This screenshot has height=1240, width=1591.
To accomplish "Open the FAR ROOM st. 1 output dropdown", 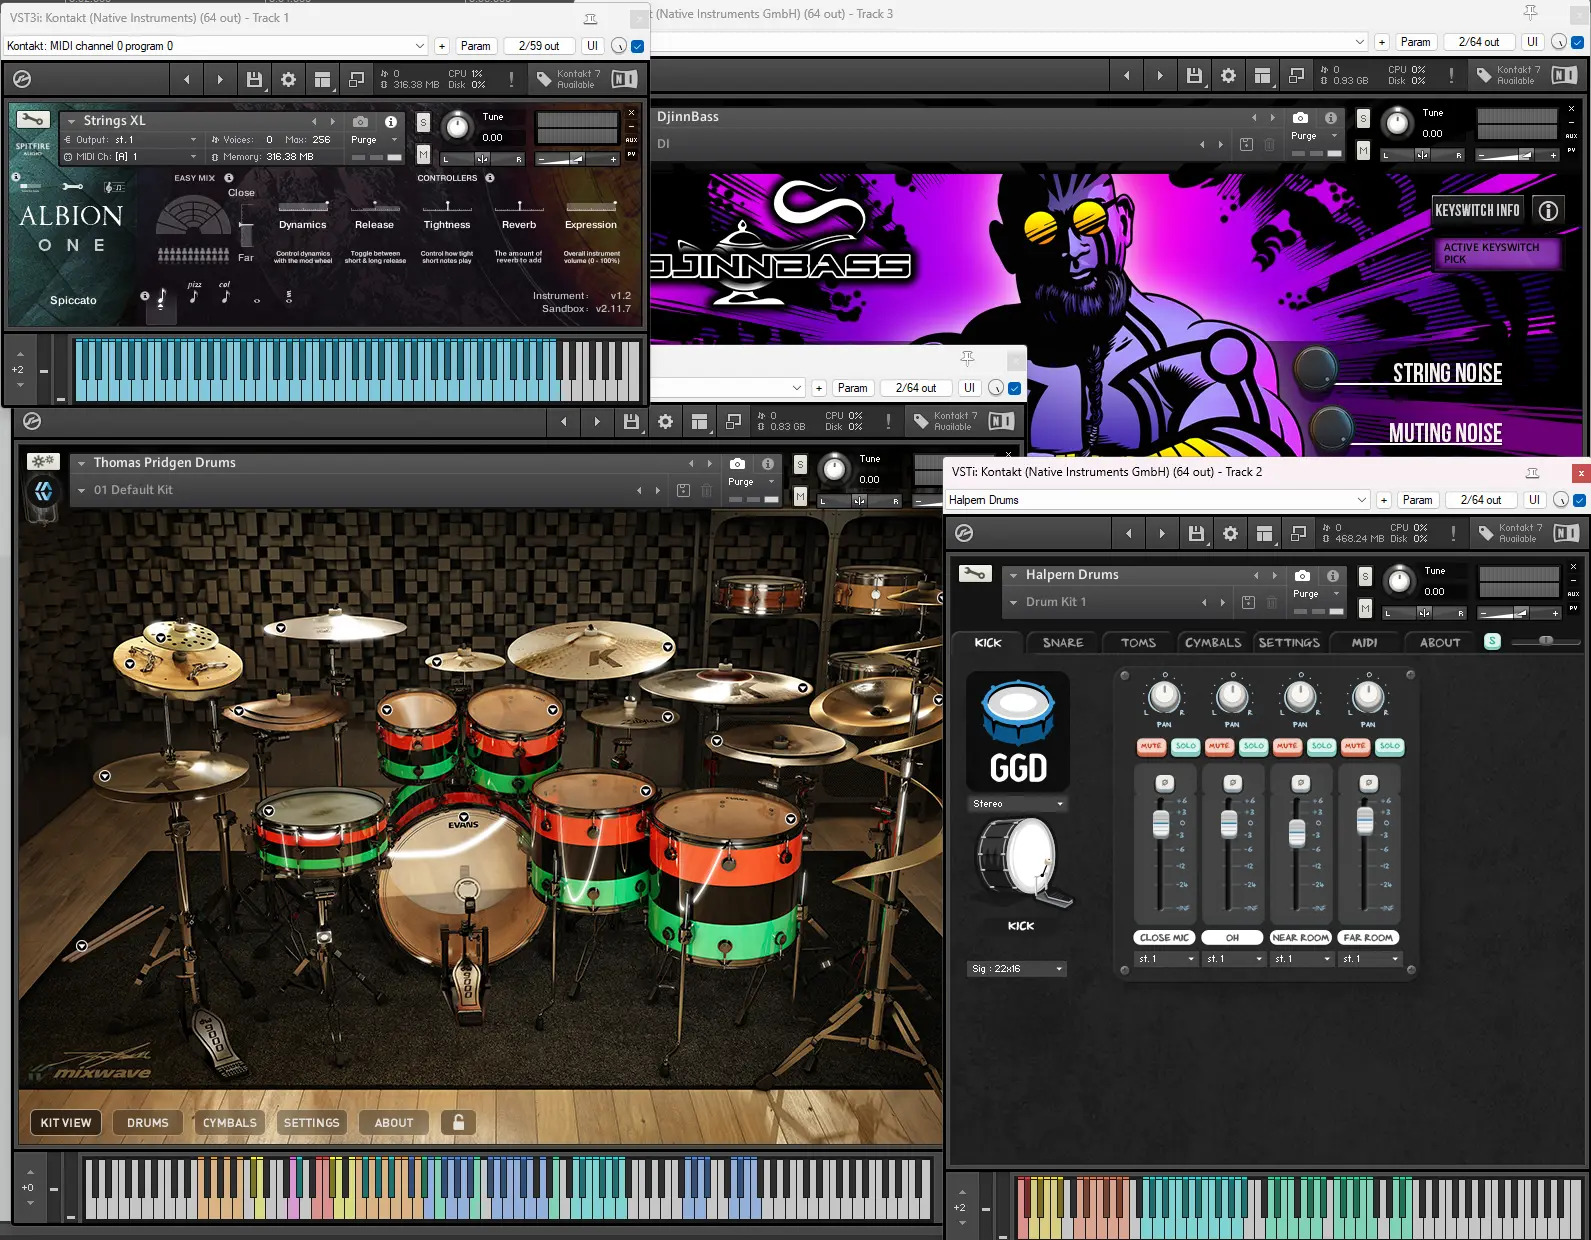I will pos(1370,959).
